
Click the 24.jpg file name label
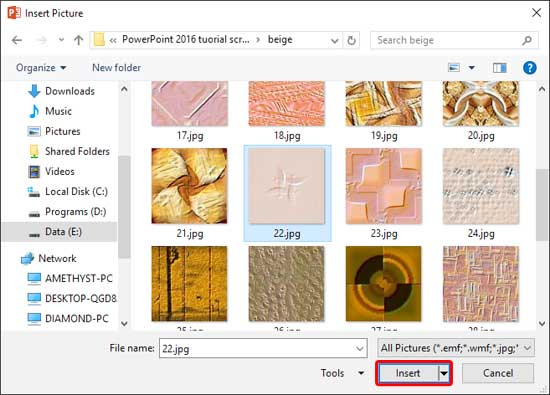(481, 233)
